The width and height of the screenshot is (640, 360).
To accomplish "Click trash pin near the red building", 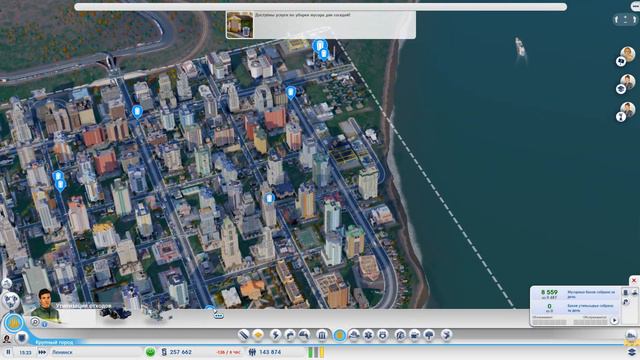I will pyautogui.click(x=291, y=93).
